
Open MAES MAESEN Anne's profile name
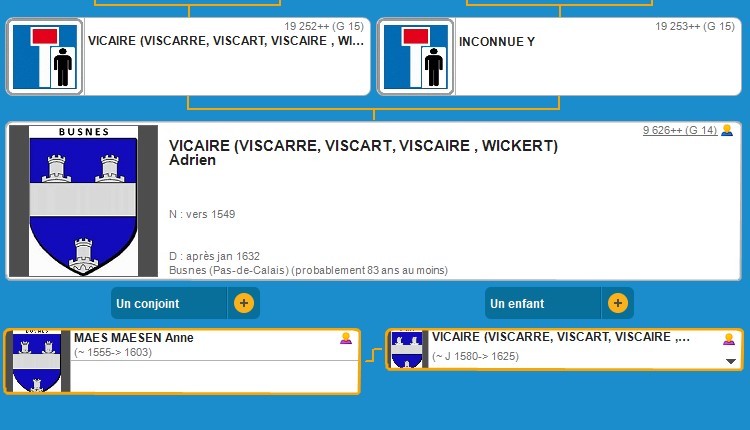click(133, 338)
